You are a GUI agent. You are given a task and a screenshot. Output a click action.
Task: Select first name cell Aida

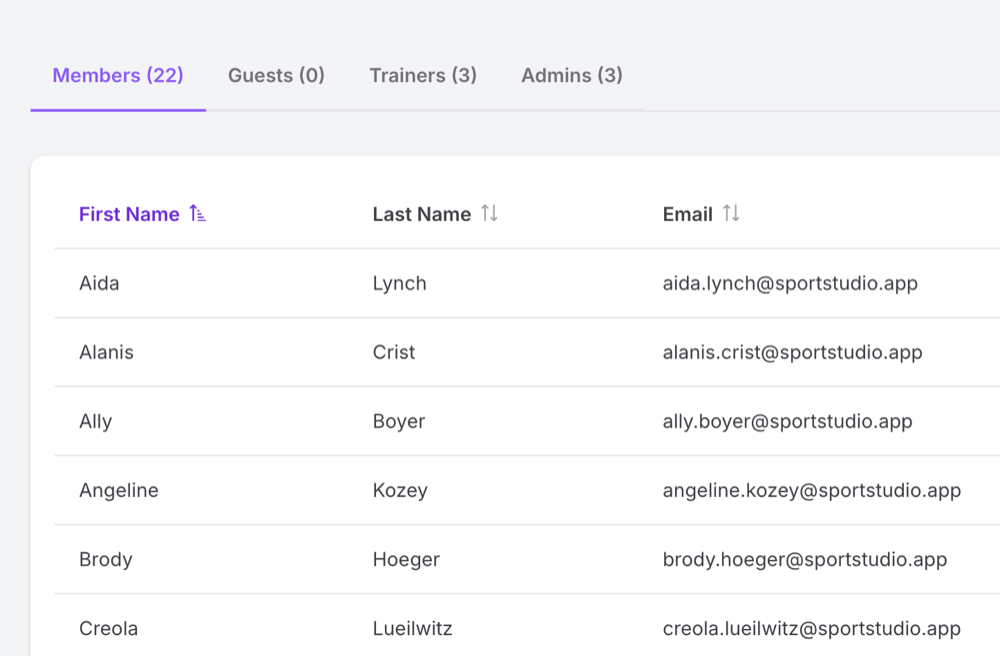click(x=99, y=283)
